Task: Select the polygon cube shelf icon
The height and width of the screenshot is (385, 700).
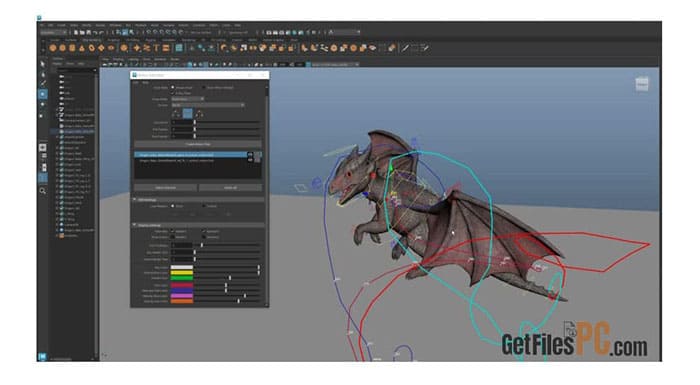Action: [x=62, y=48]
